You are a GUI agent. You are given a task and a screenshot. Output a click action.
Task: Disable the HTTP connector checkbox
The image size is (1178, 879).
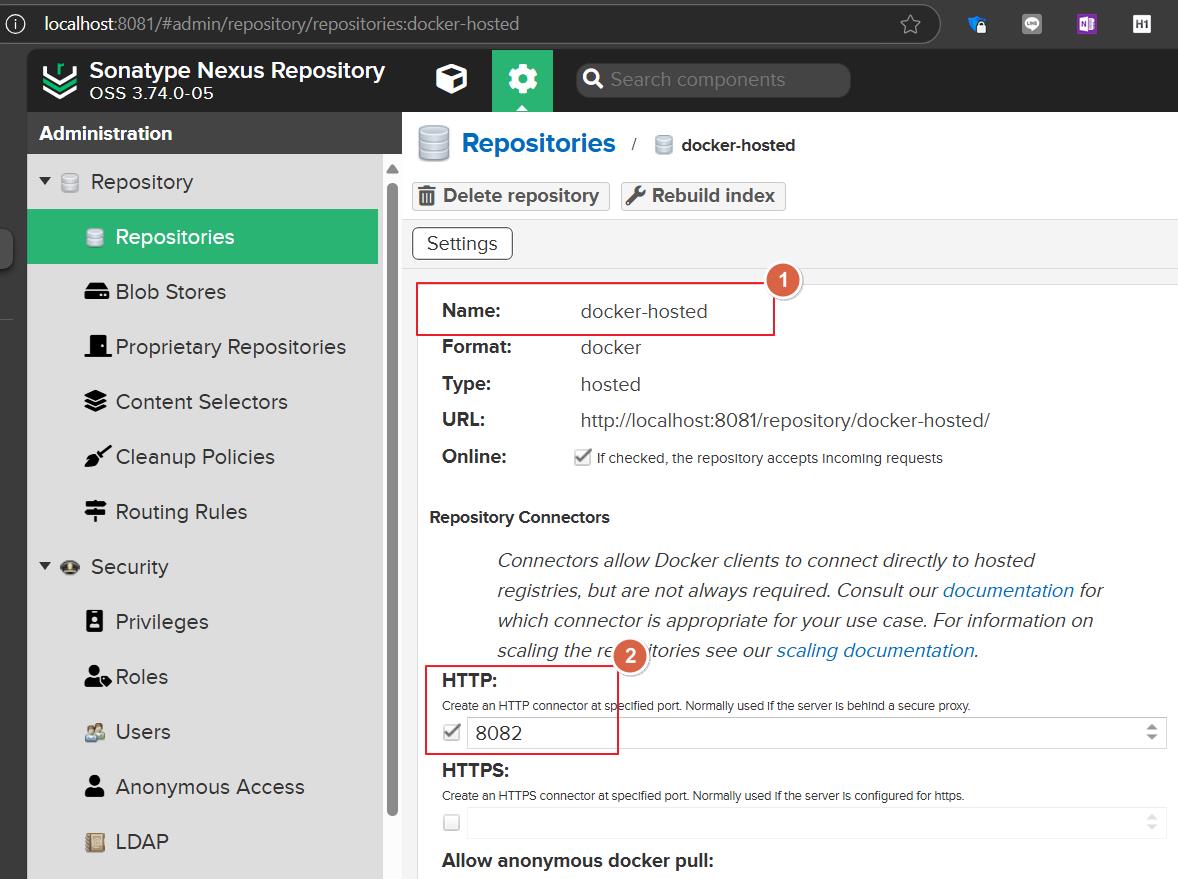451,732
